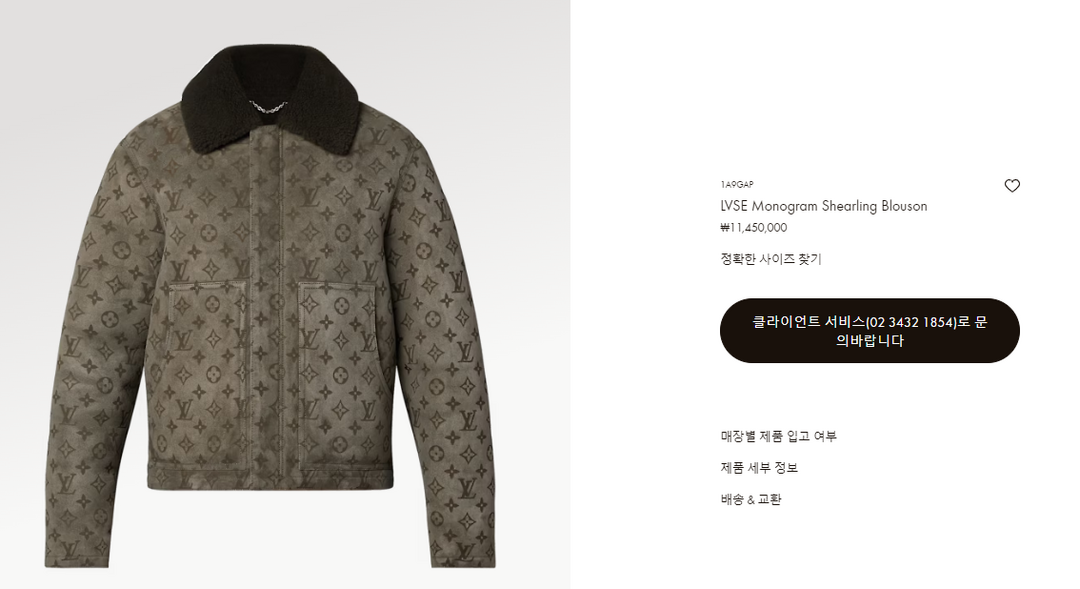1080x589 pixels.
Task: Click the 클라이언트 서비스 contact button
Action: [x=869, y=331]
